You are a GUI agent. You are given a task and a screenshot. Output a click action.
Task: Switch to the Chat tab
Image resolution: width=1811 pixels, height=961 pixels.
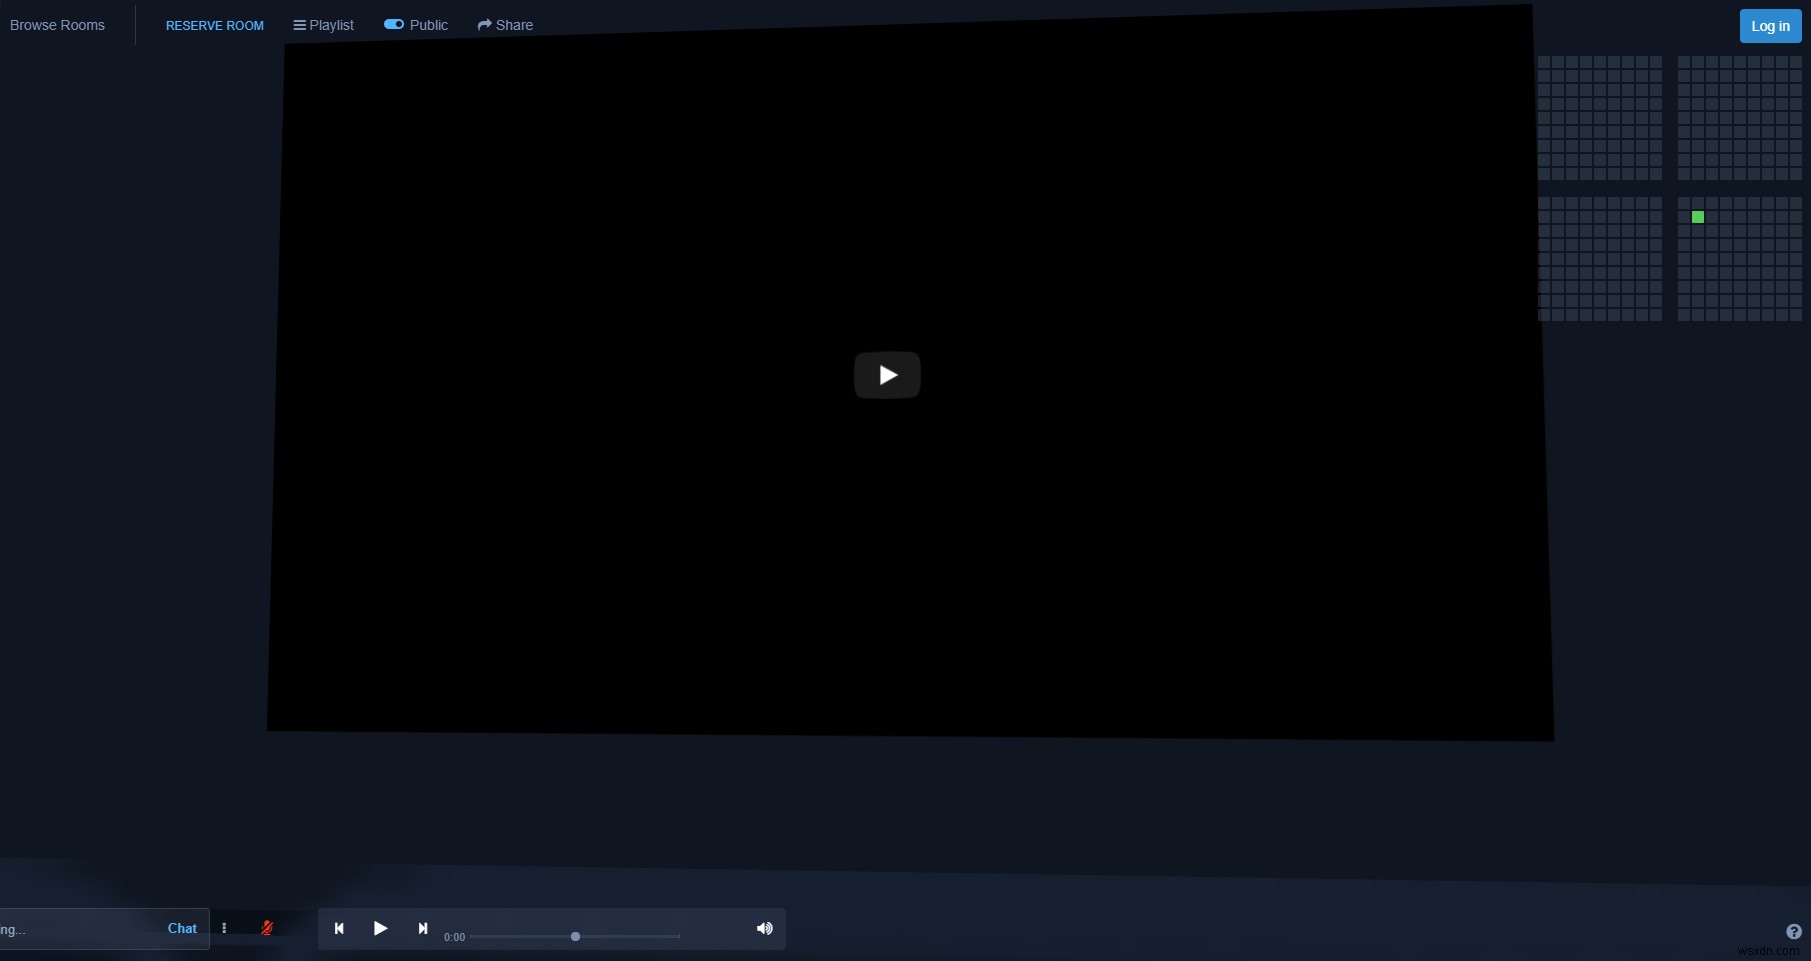182,928
